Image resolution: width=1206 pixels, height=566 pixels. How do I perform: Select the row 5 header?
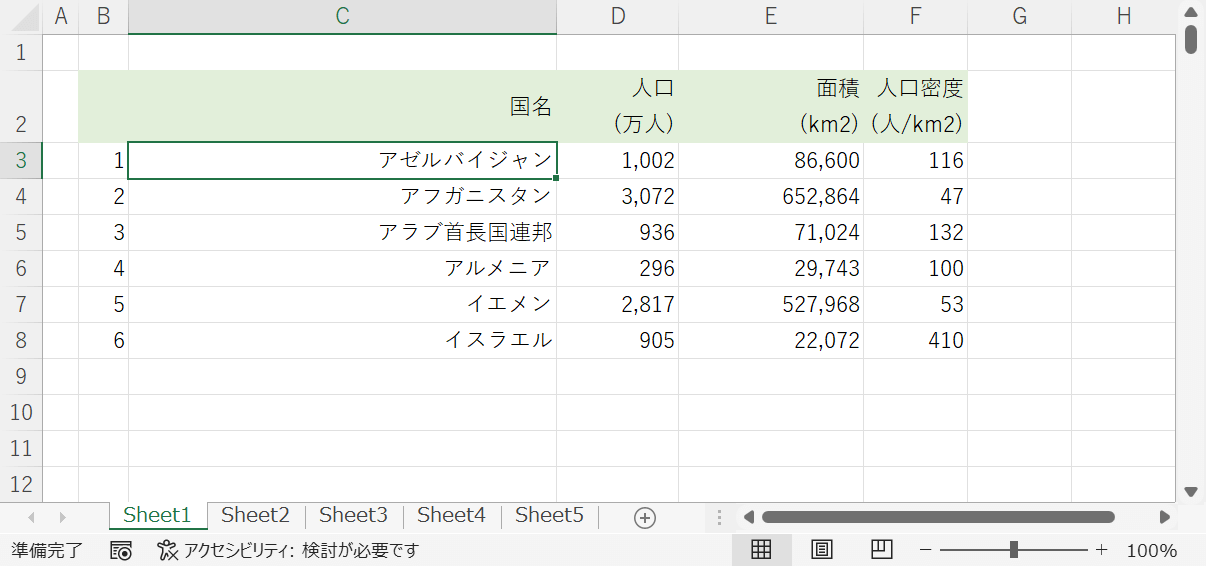(x=21, y=232)
